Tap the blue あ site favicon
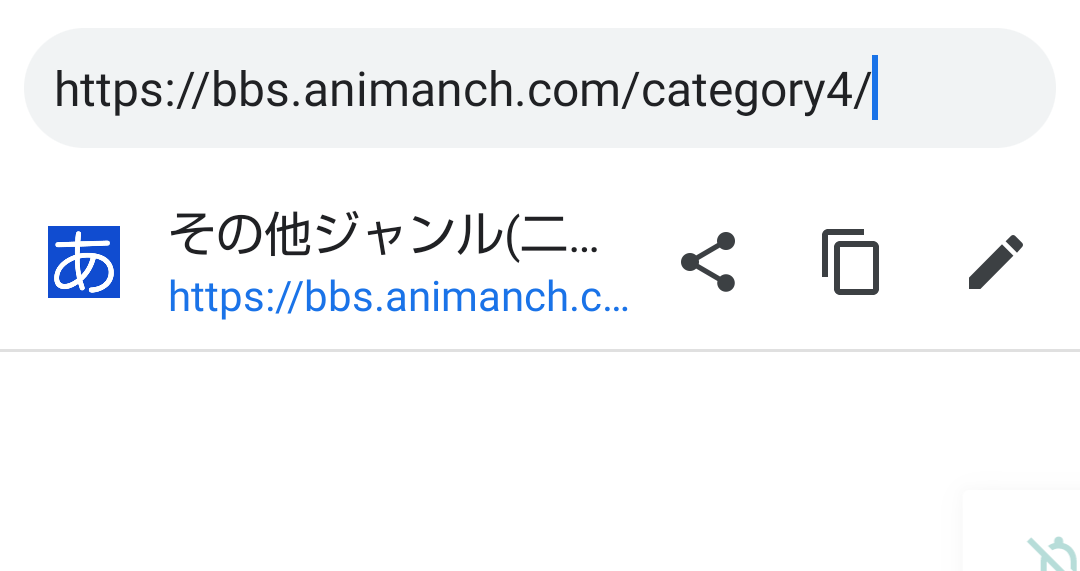Image resolution: width=1080 pixels, height=571 pixels. pos(84,262)
